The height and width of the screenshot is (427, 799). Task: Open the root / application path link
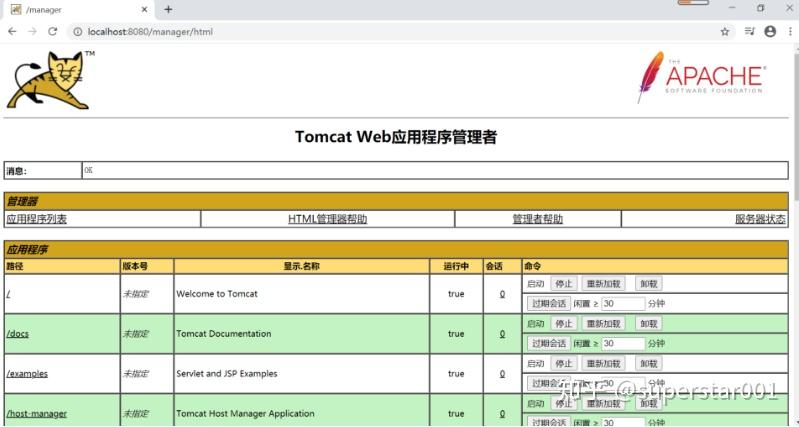coord(9,294)
